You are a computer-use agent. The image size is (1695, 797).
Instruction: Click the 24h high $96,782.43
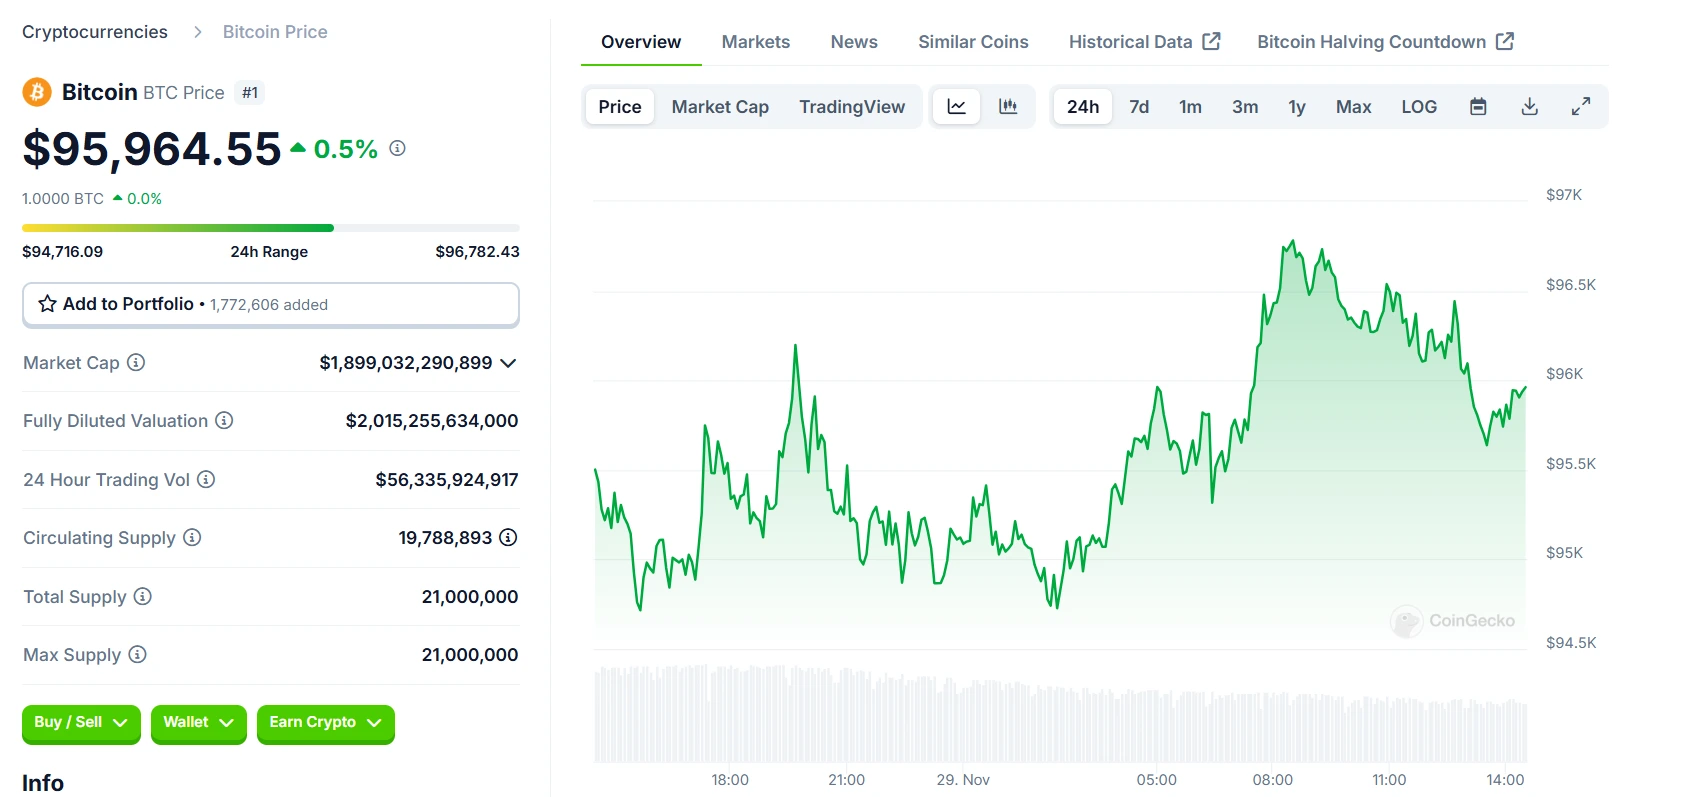tap(477, 252)
